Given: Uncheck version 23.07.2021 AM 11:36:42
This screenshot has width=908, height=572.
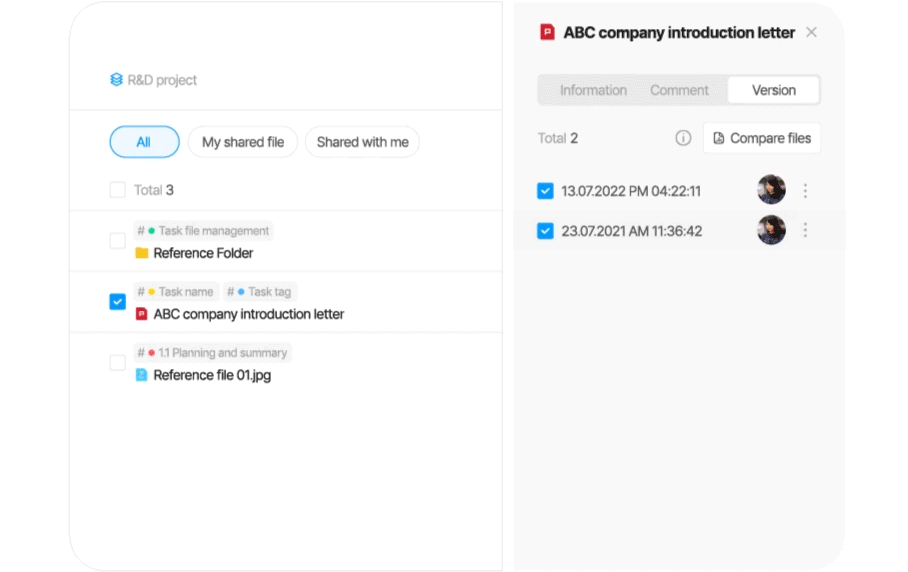Looking at the screenshot, I should click(x=545, y=231).
